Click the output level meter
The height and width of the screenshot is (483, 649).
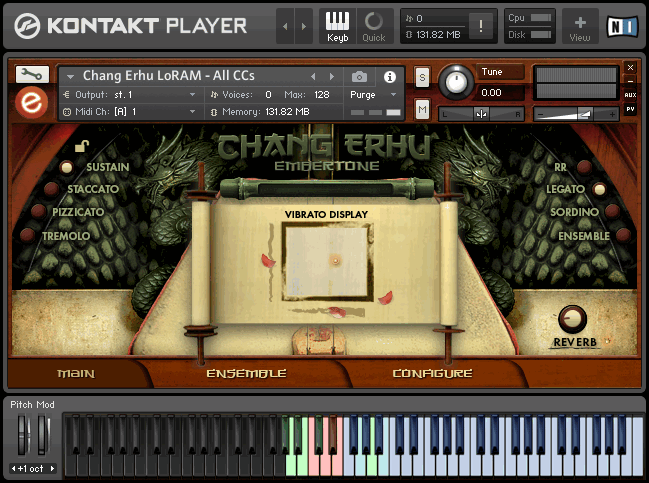pyautogui.click(x=576, y=84)
